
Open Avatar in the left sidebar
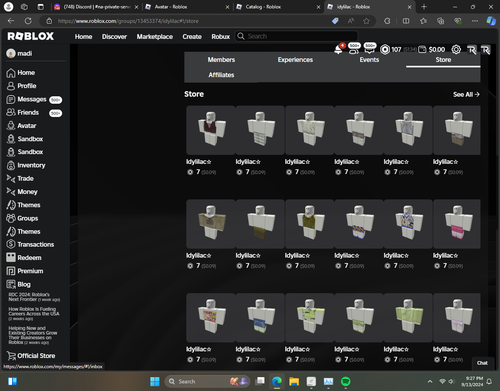tap(21, 126)
